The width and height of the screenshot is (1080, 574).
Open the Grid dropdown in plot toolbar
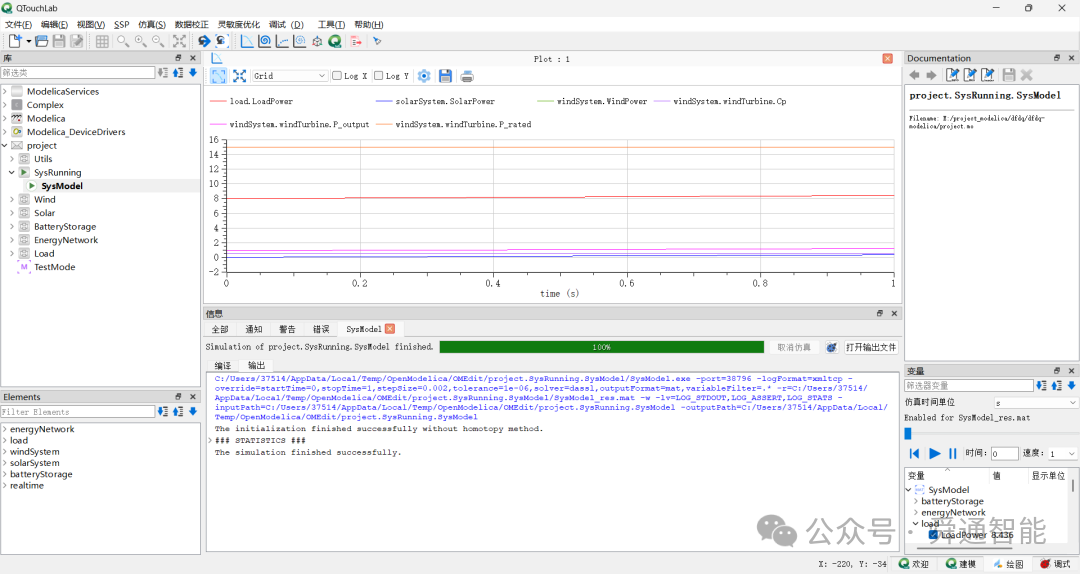(289, 76)
